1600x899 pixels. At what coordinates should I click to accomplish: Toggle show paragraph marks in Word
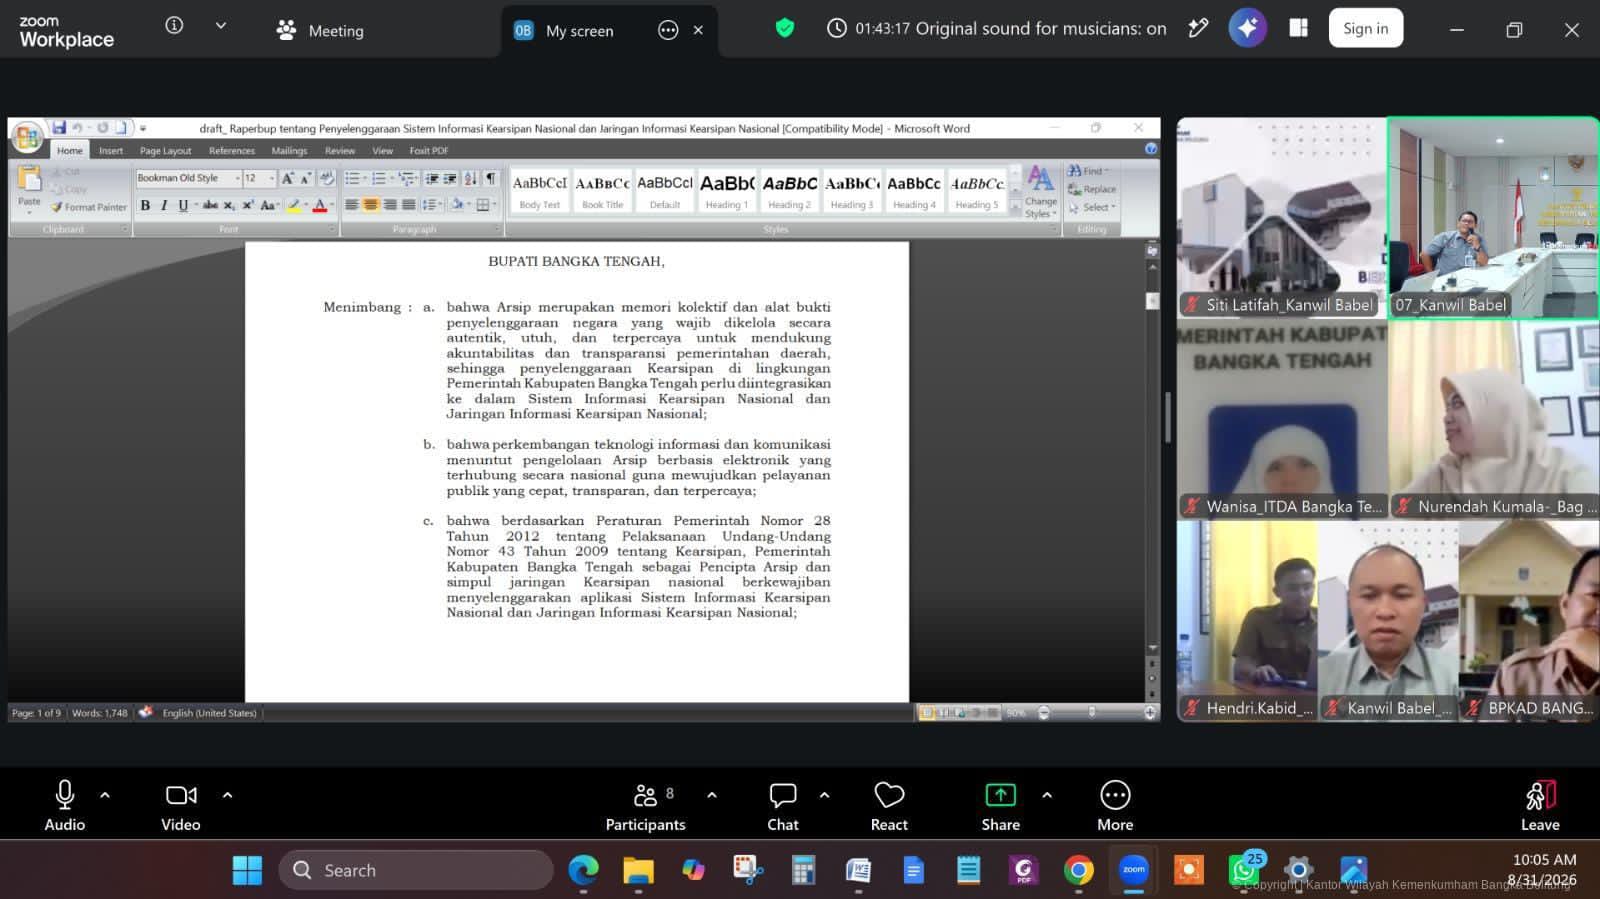490,178
